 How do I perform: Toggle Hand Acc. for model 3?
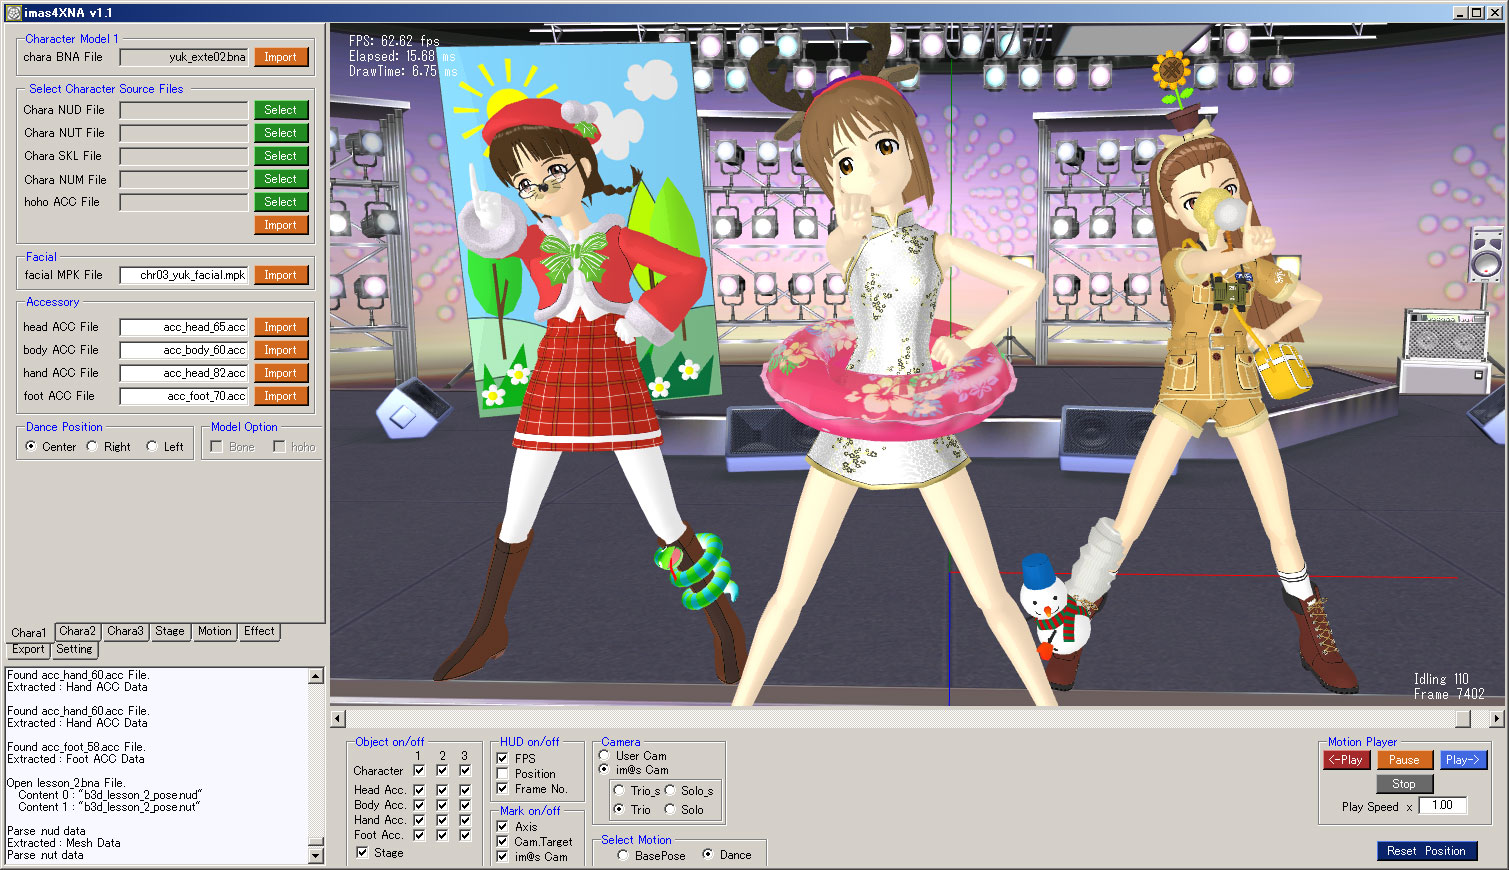(x=465, y=820)
